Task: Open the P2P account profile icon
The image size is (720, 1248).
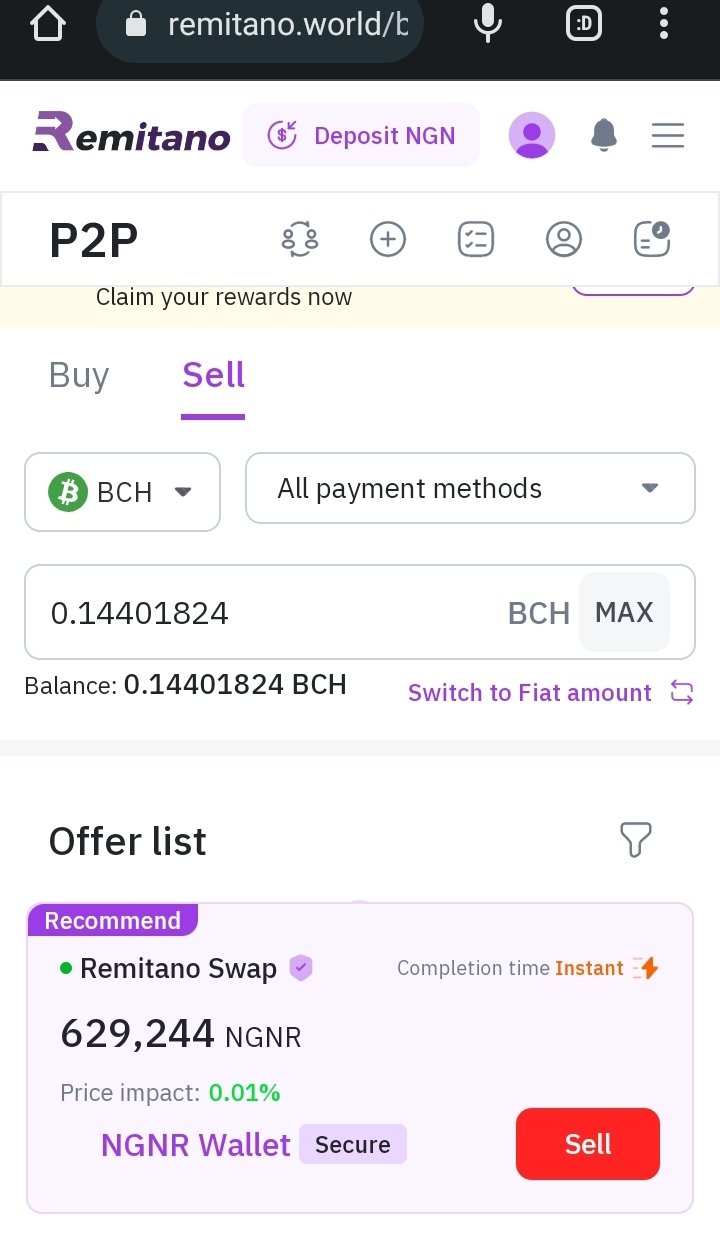Action: pos(564,239)
